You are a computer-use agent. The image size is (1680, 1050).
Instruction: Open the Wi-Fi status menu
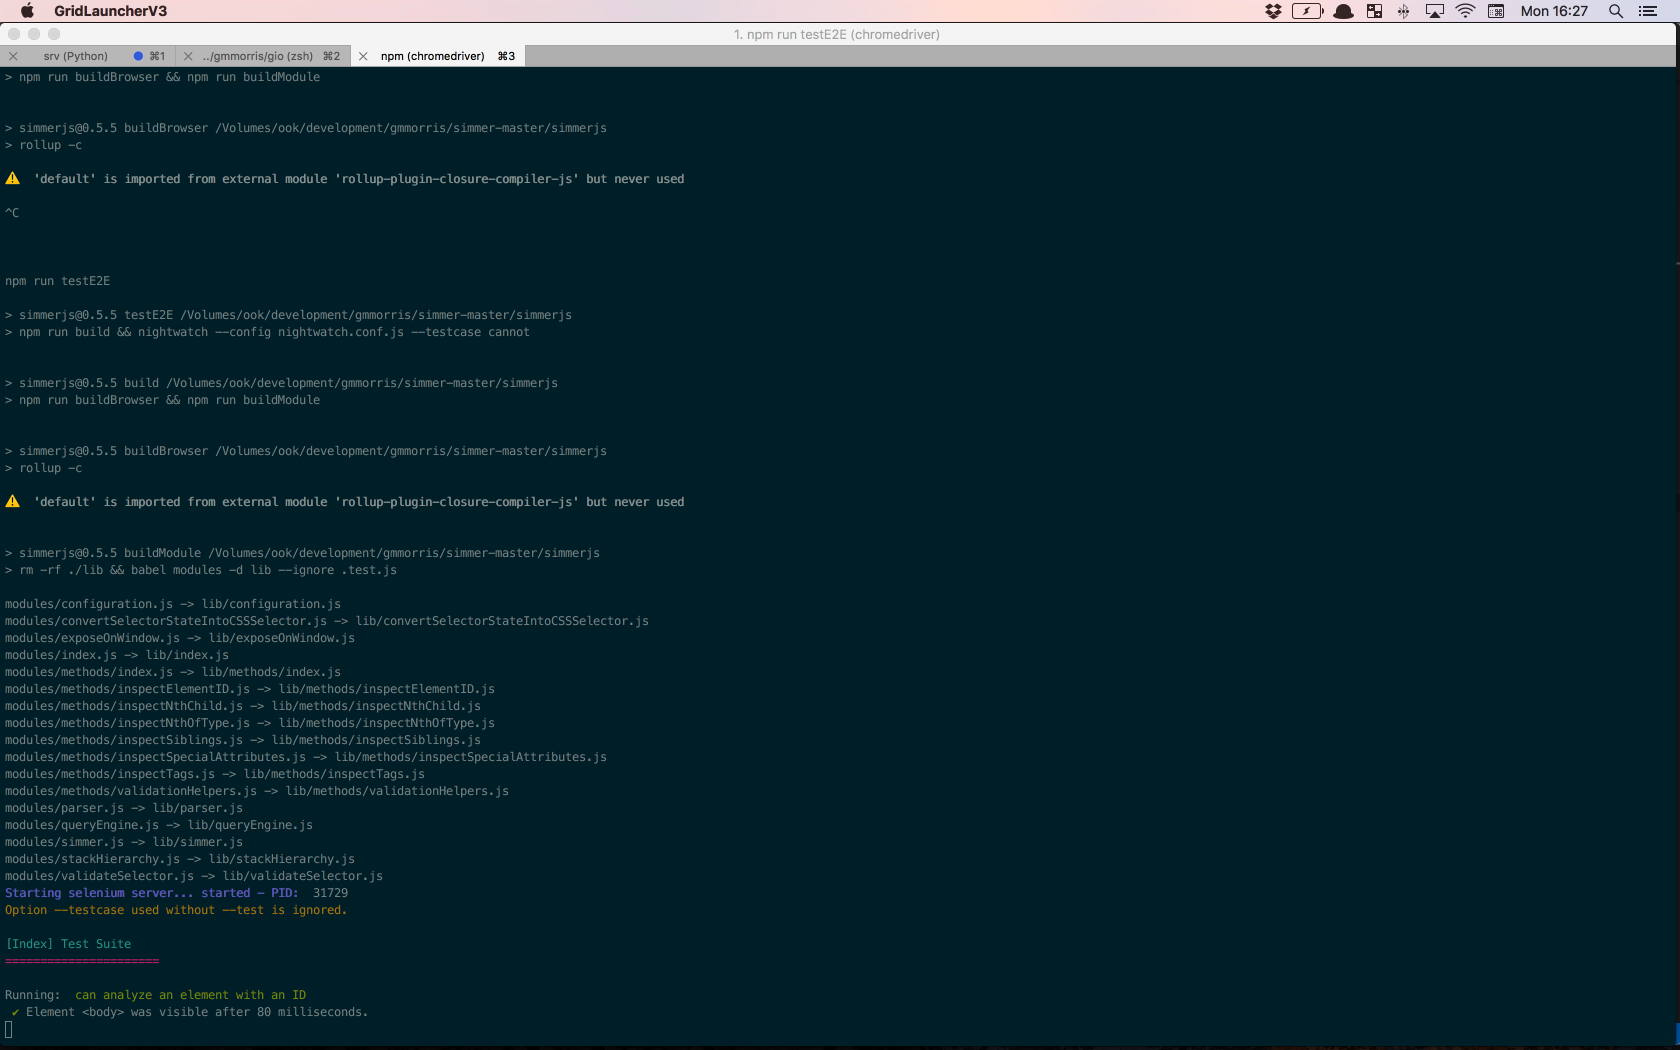[x=1465, y=11]
